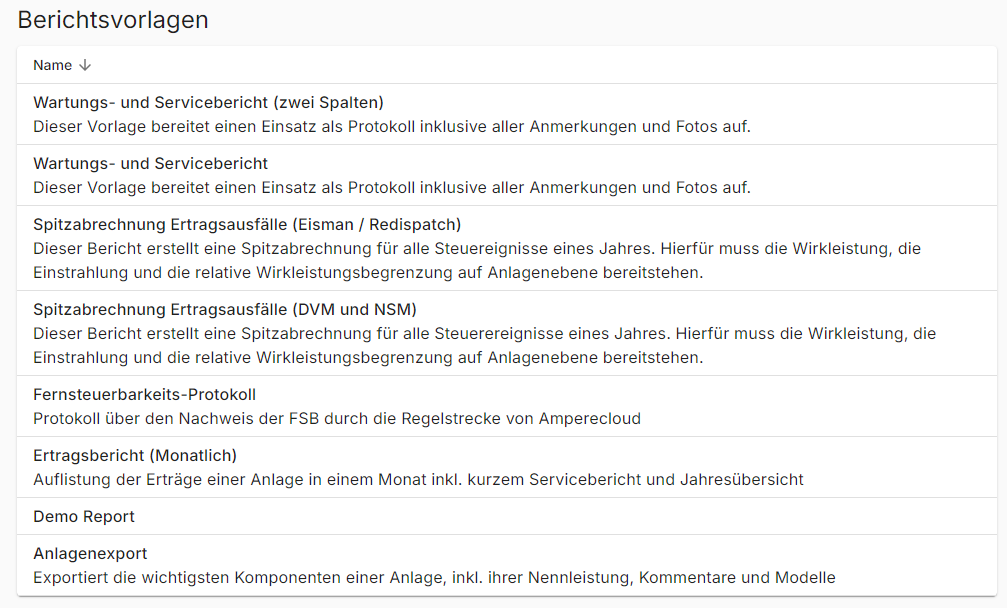Screen dimensions: 1007x608
Task: Open the Fernsteuerbarkeits-Protokoll template
Action: [144, 394]
